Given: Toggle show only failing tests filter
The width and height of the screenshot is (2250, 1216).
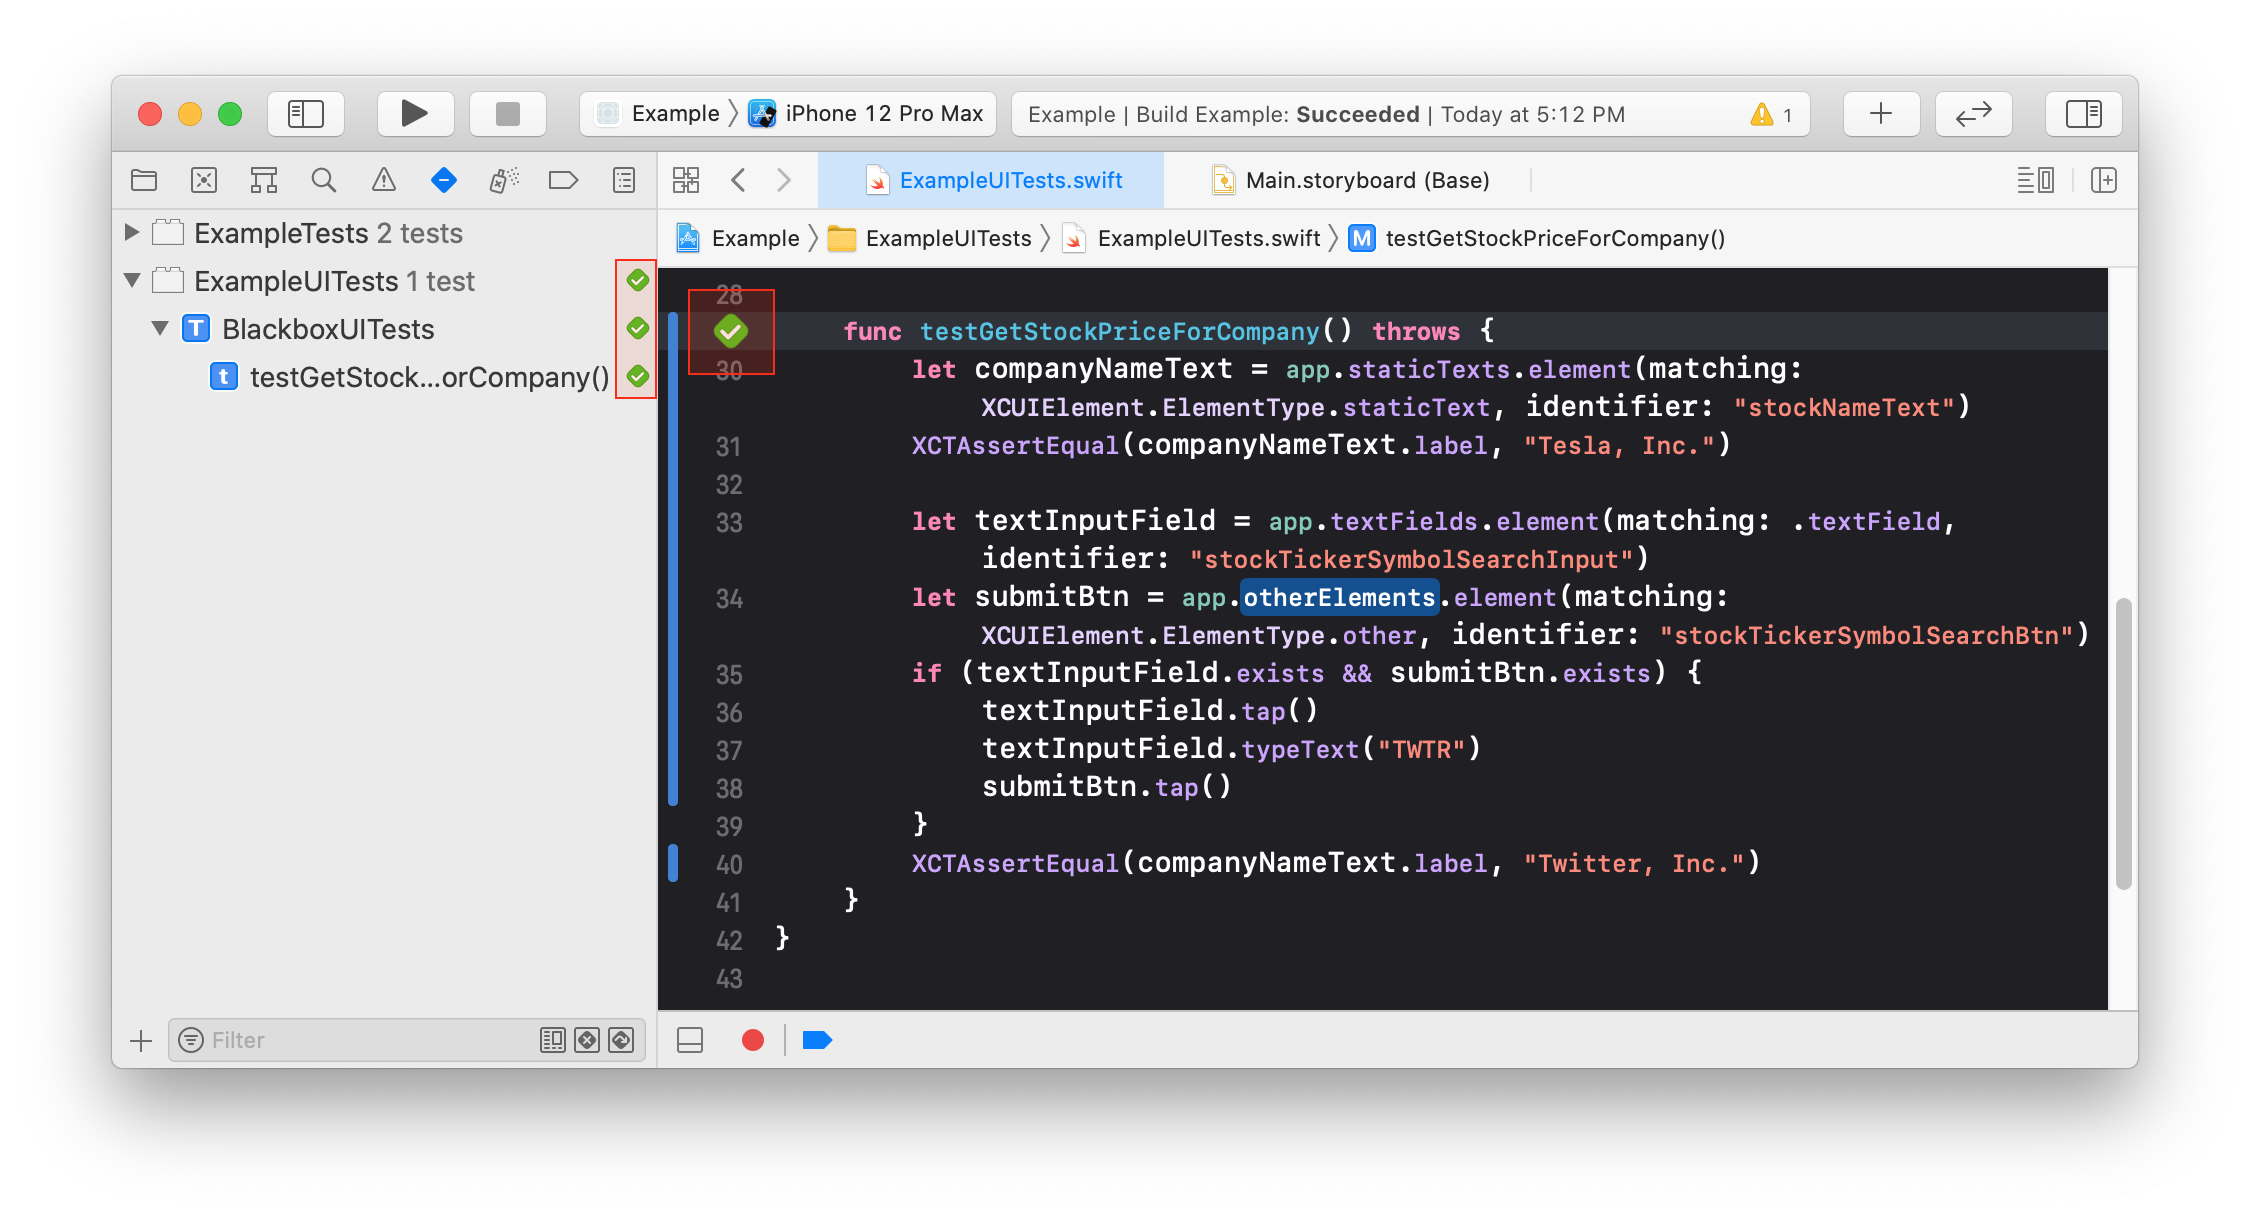Looking at the screenshot, I should click(587, 1041).
